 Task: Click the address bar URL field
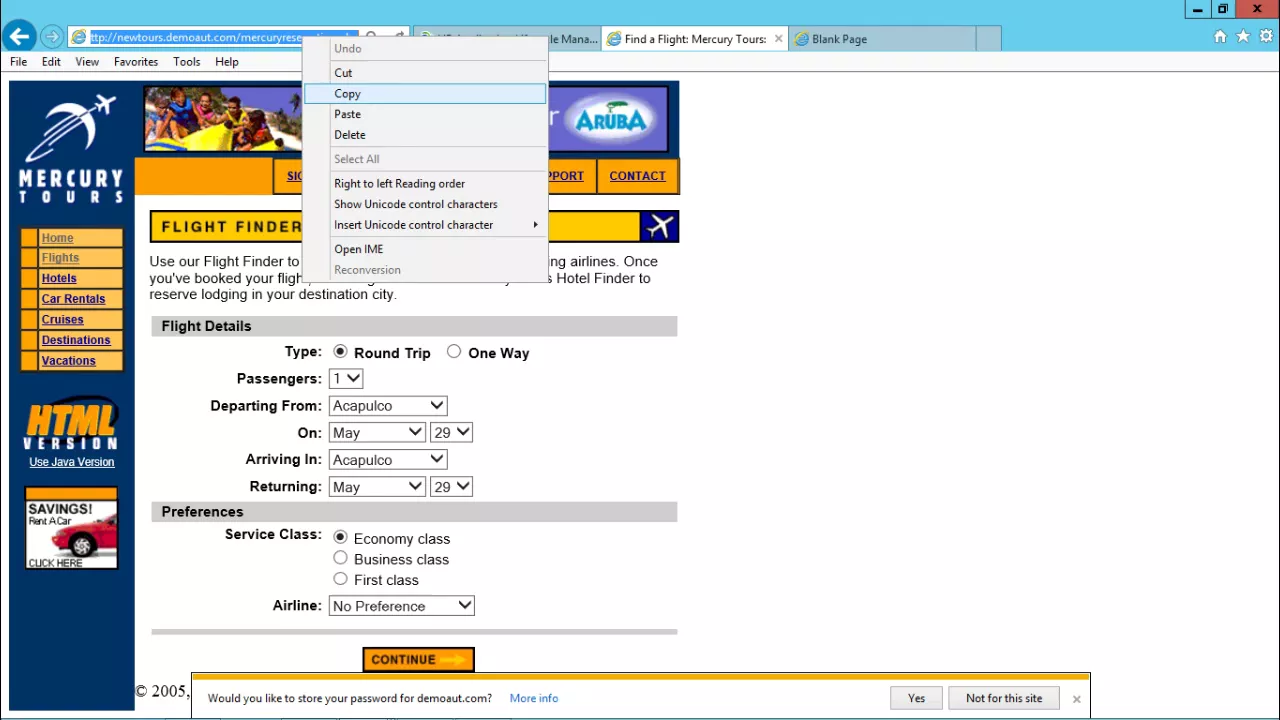(222, 38)
